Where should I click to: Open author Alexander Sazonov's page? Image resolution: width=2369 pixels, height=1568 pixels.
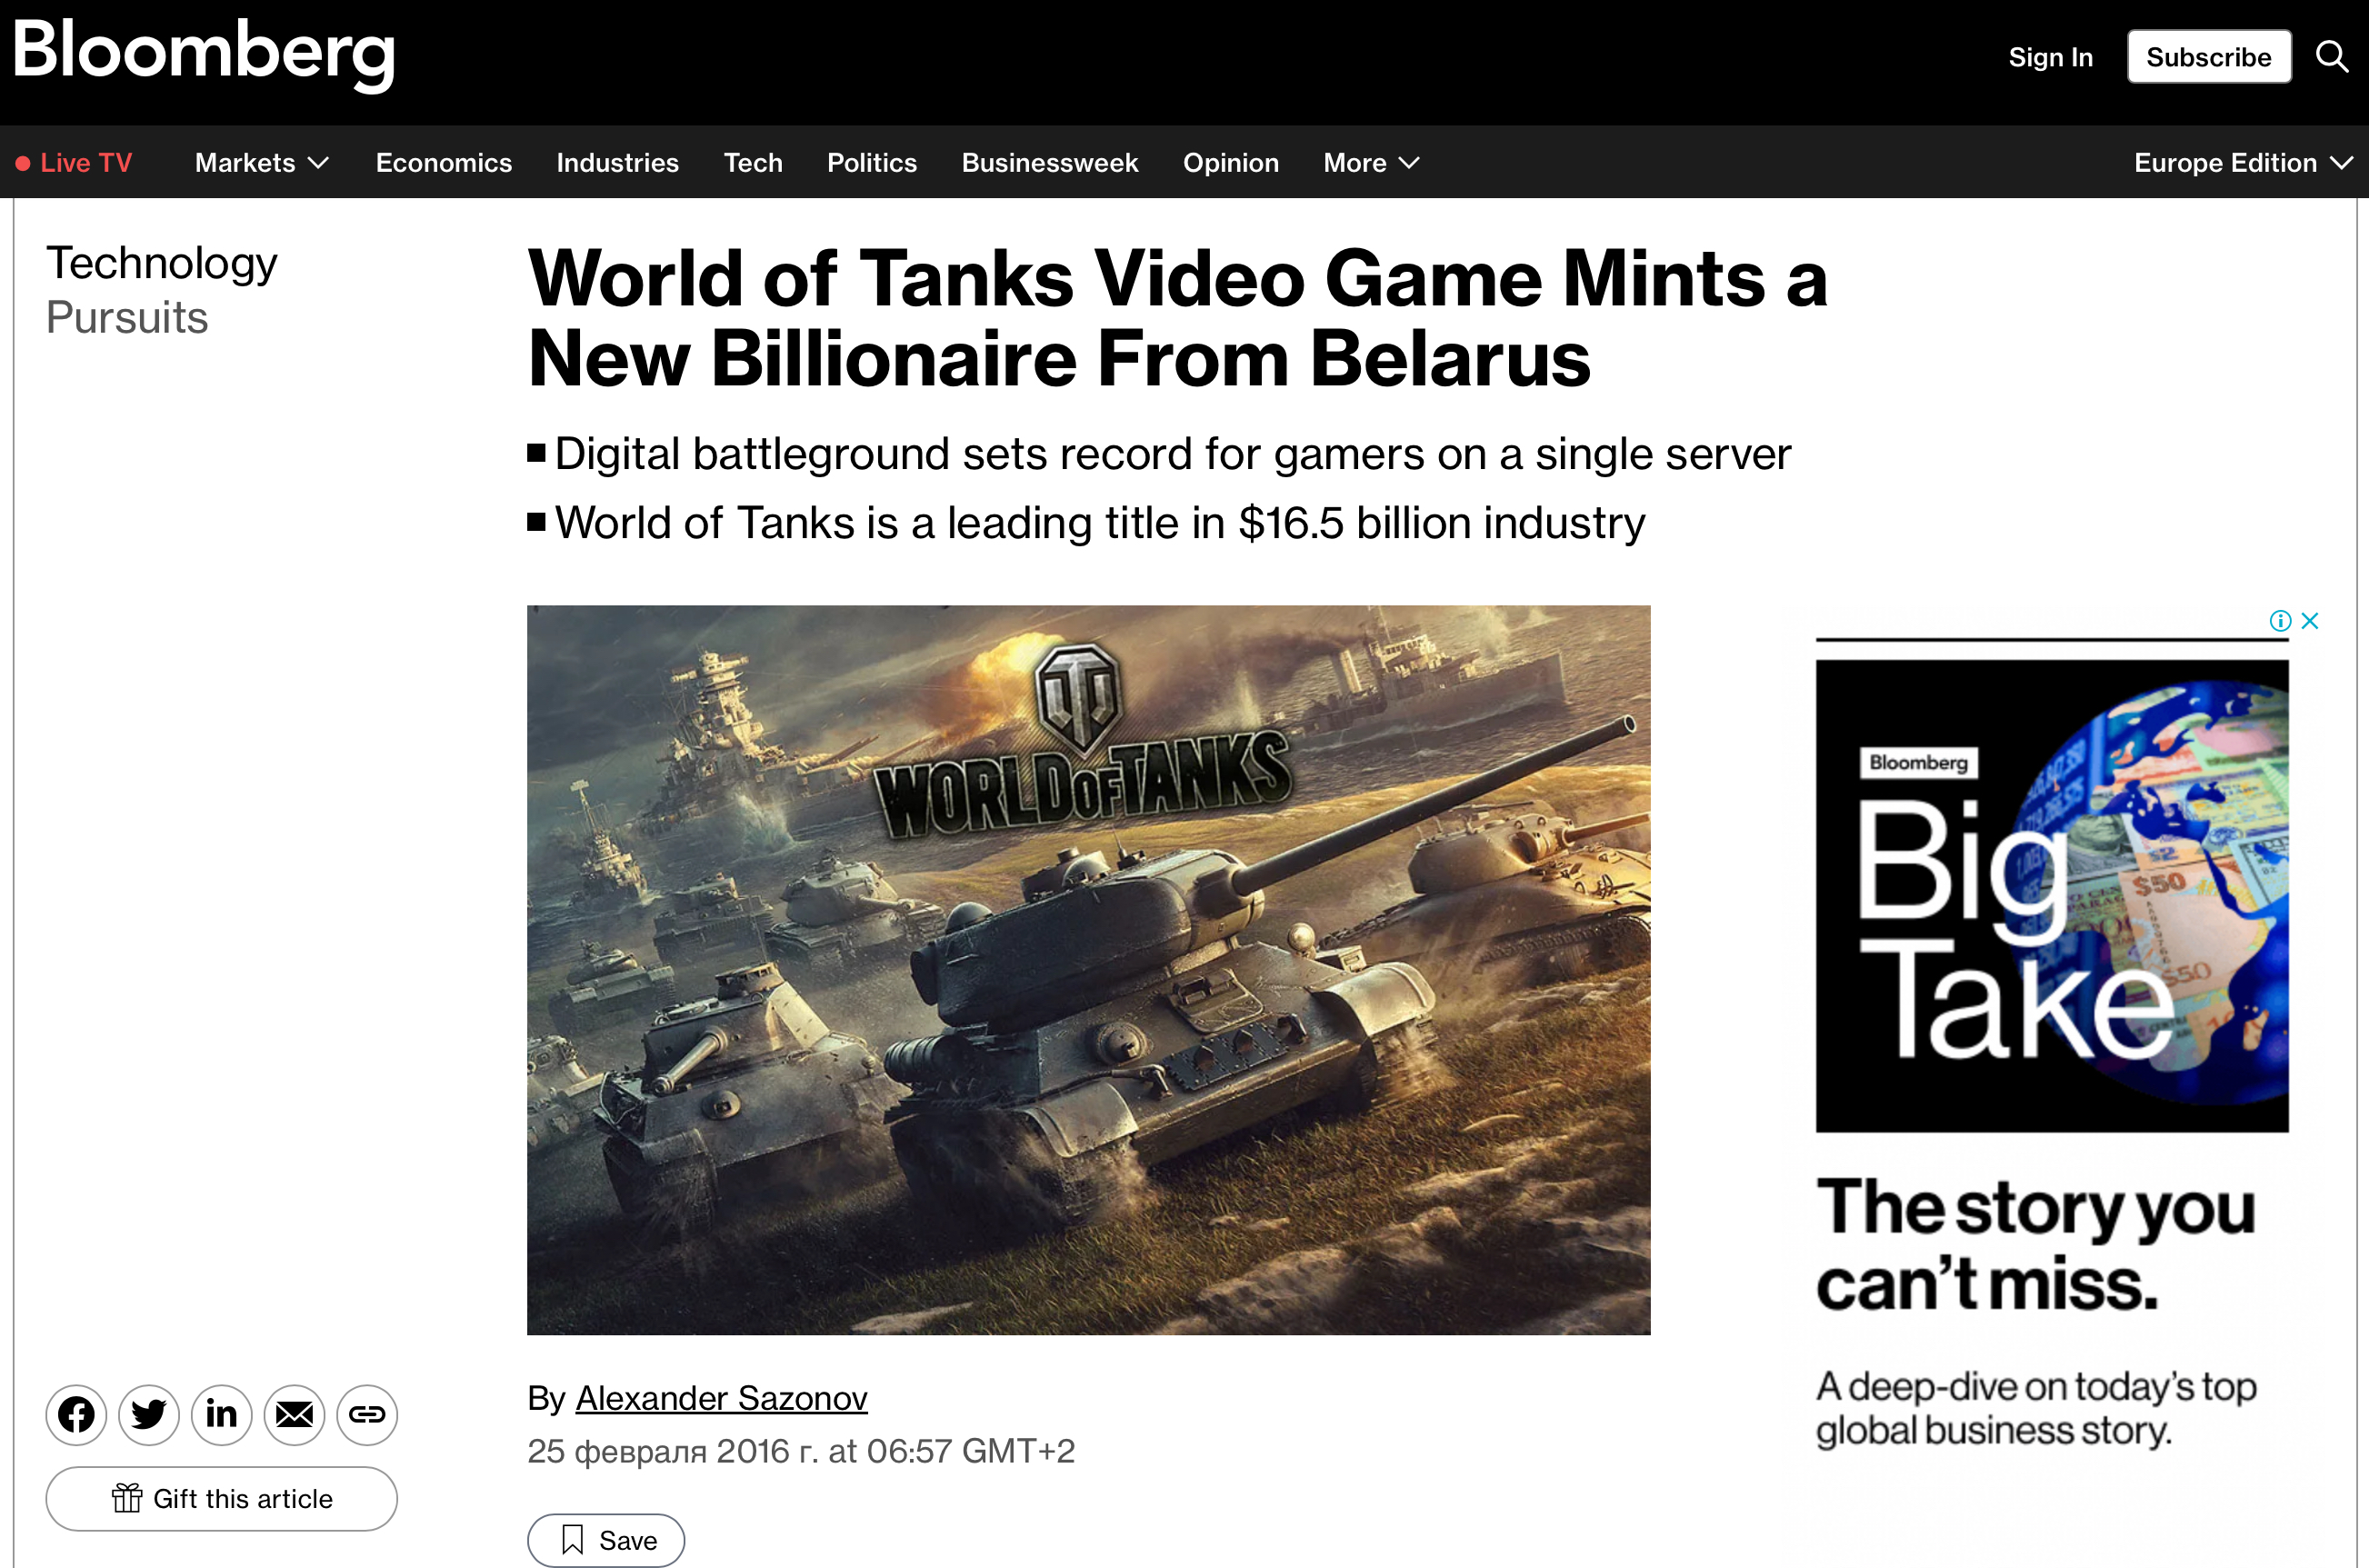721,1398
